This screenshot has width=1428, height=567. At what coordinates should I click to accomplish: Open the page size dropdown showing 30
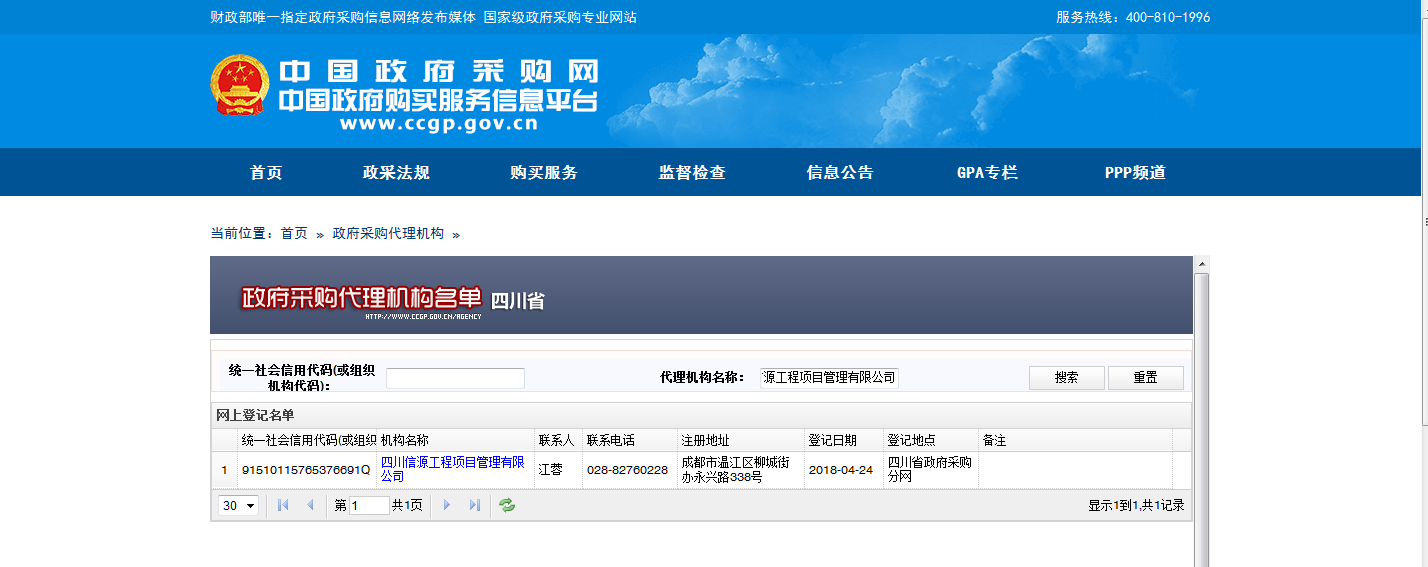(238, 506)
